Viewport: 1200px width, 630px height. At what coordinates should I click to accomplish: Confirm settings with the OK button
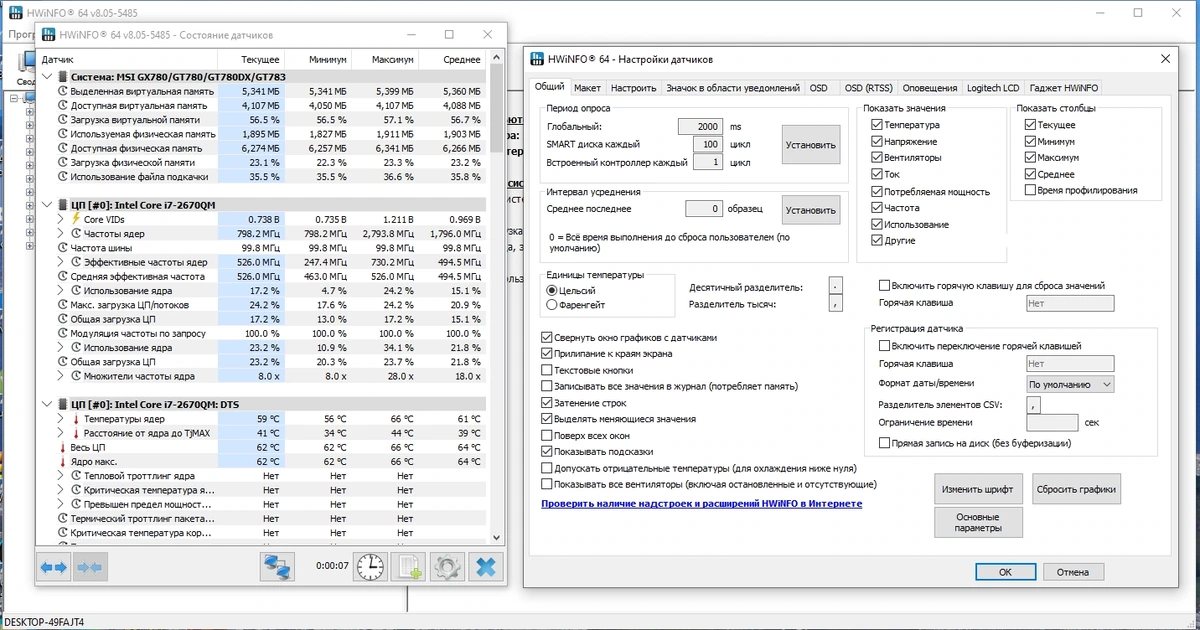1004,572
